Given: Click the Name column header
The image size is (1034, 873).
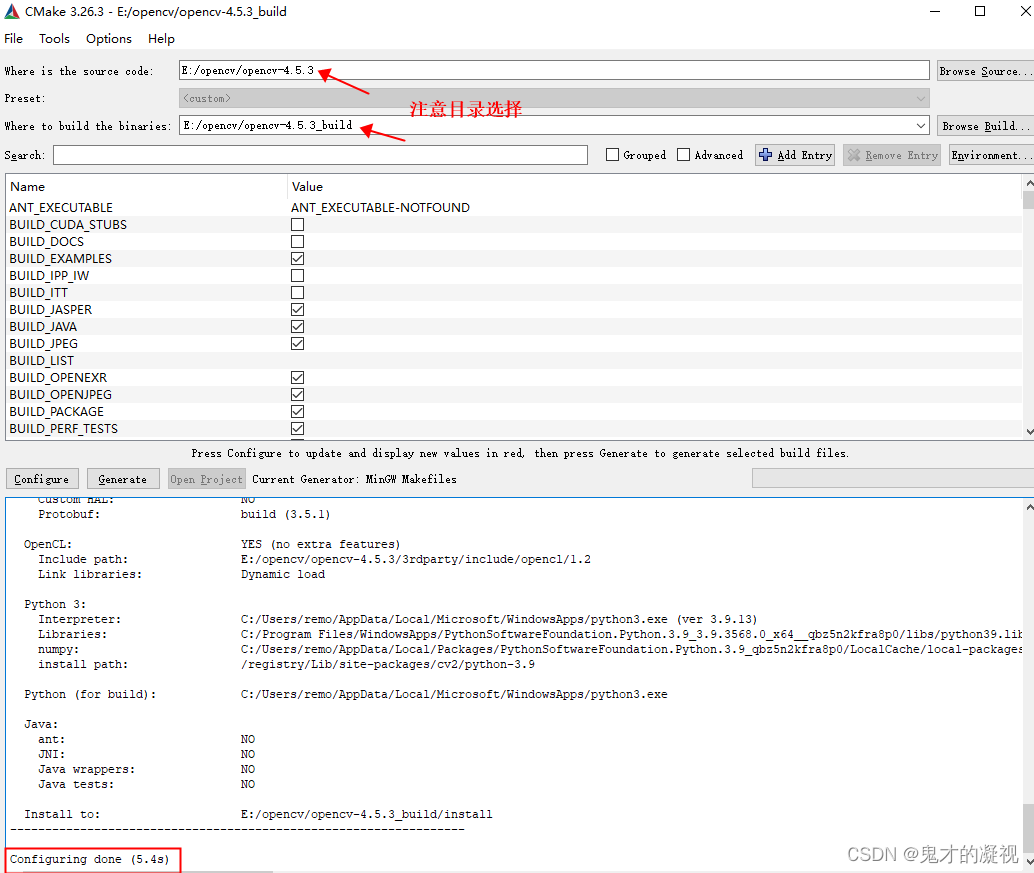Looking at the screenshot, I should point(28,187).
